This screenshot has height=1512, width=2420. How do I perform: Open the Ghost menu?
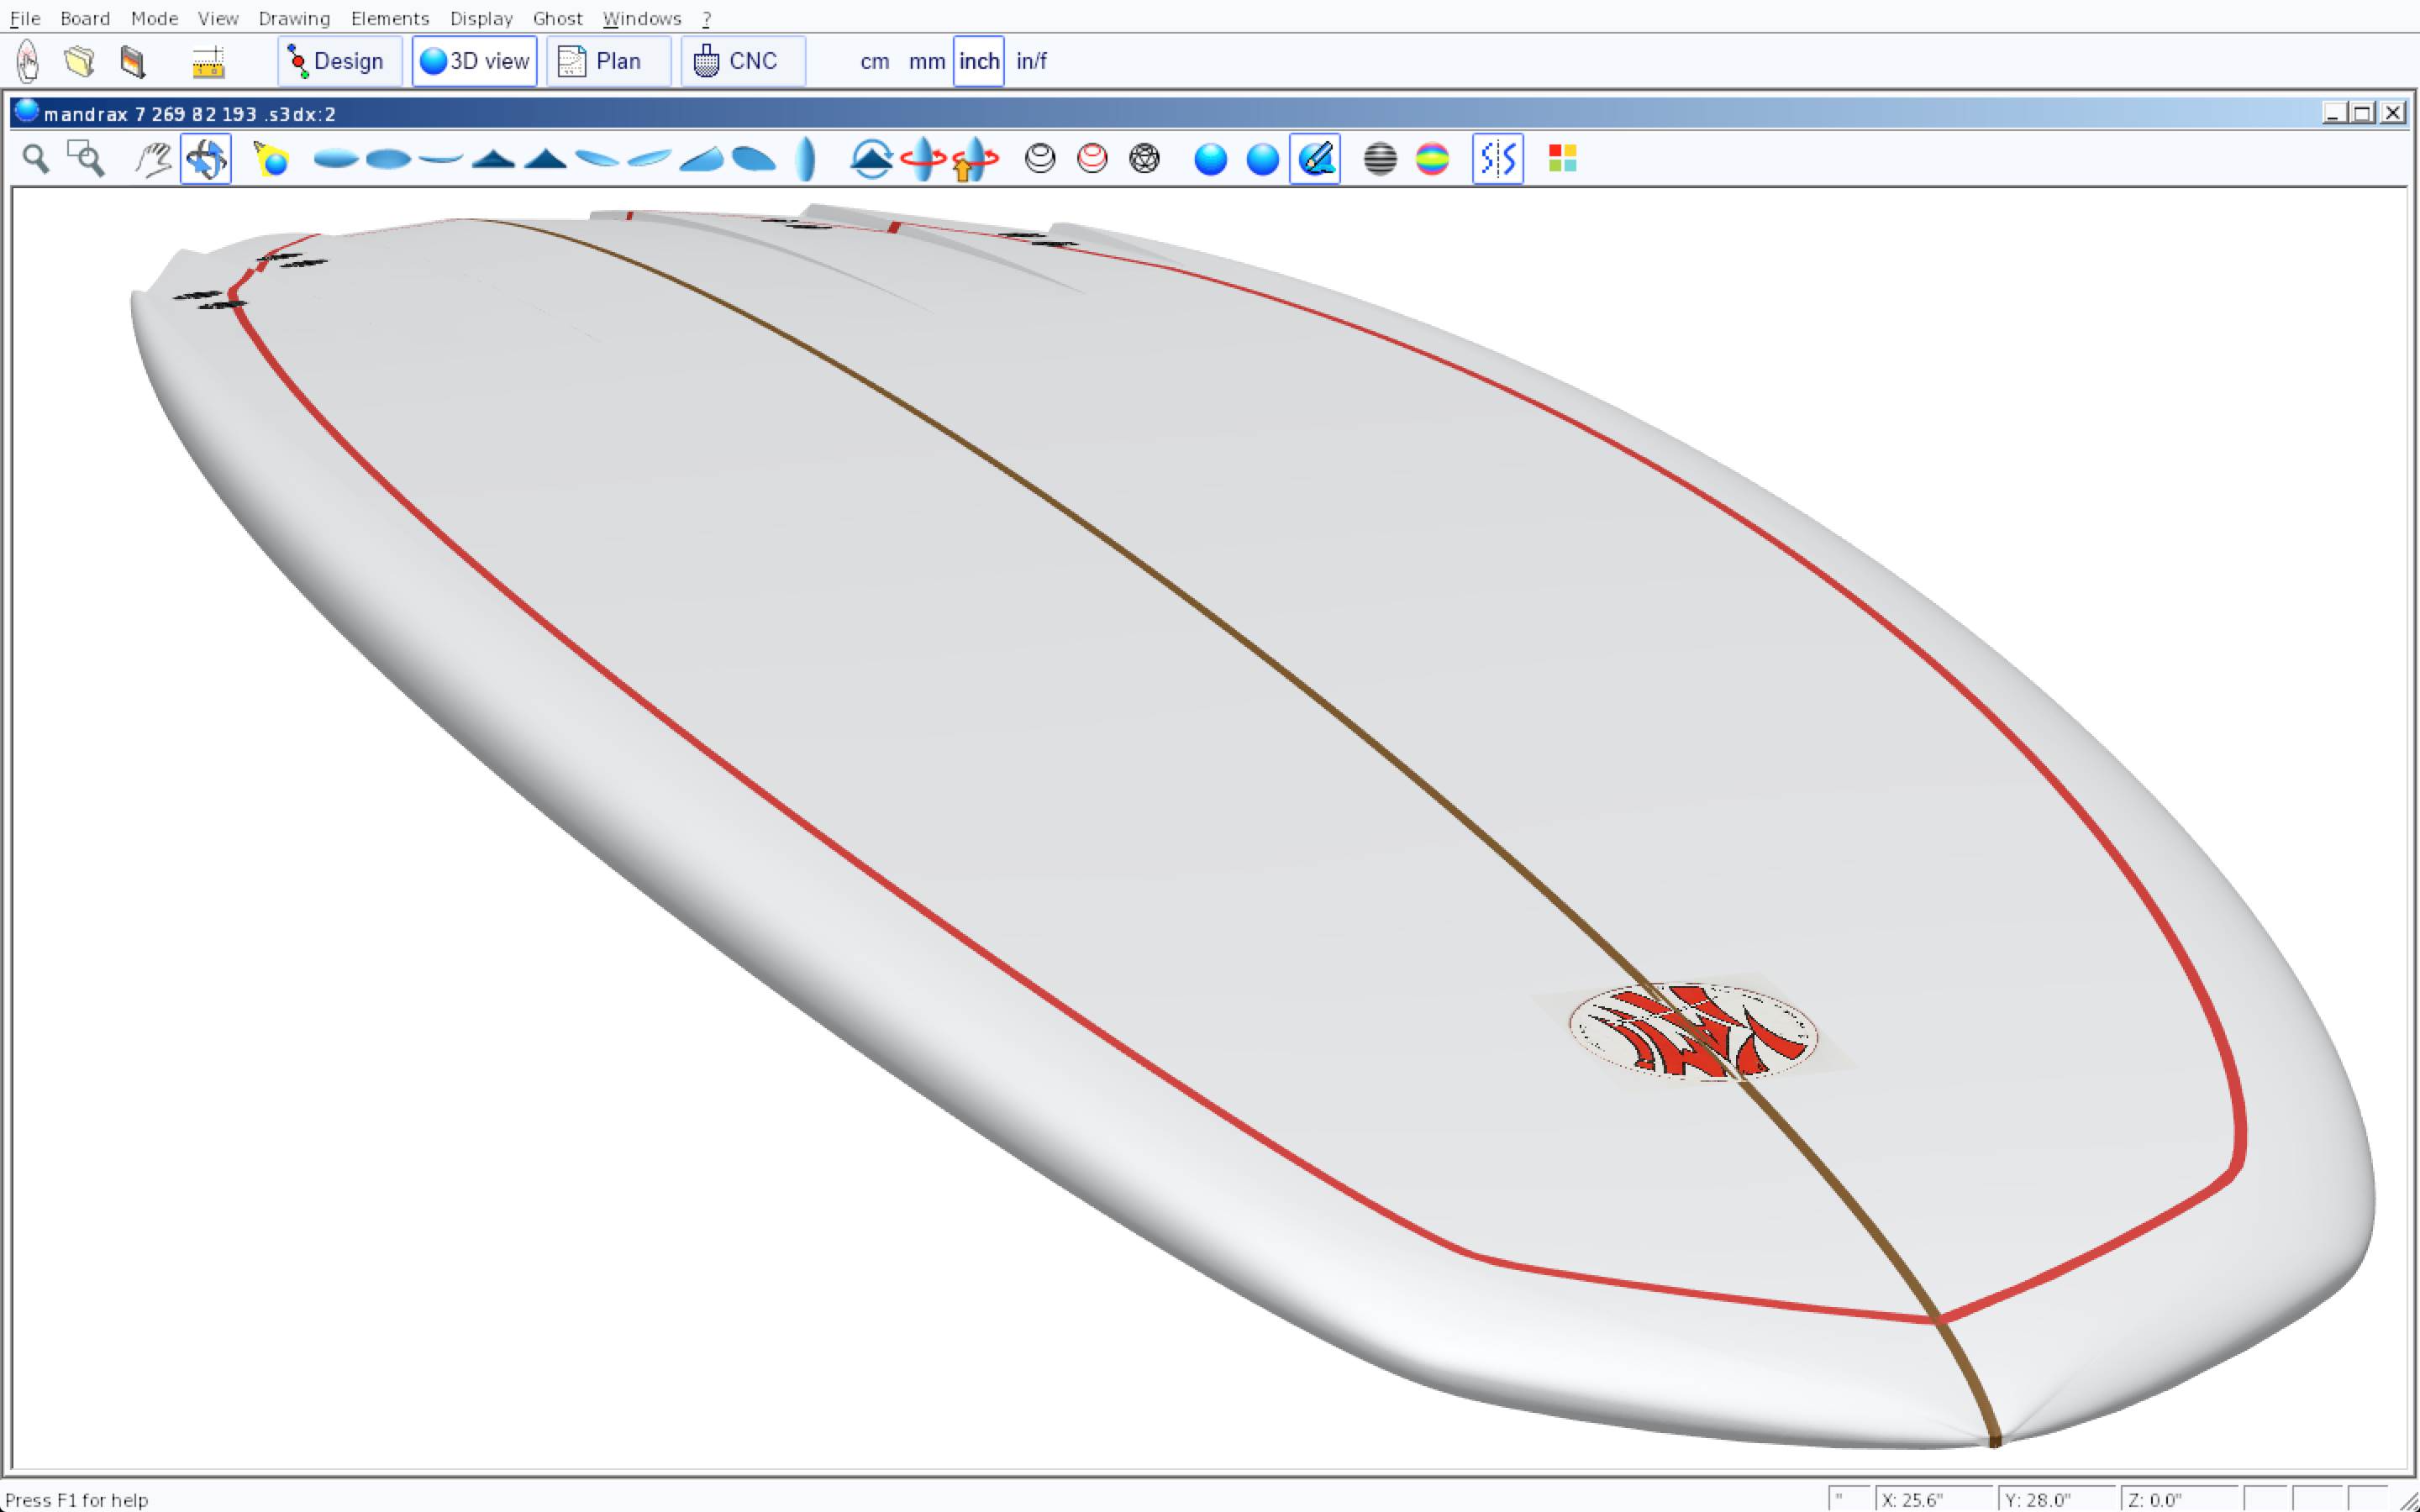[x=557, y=18]
